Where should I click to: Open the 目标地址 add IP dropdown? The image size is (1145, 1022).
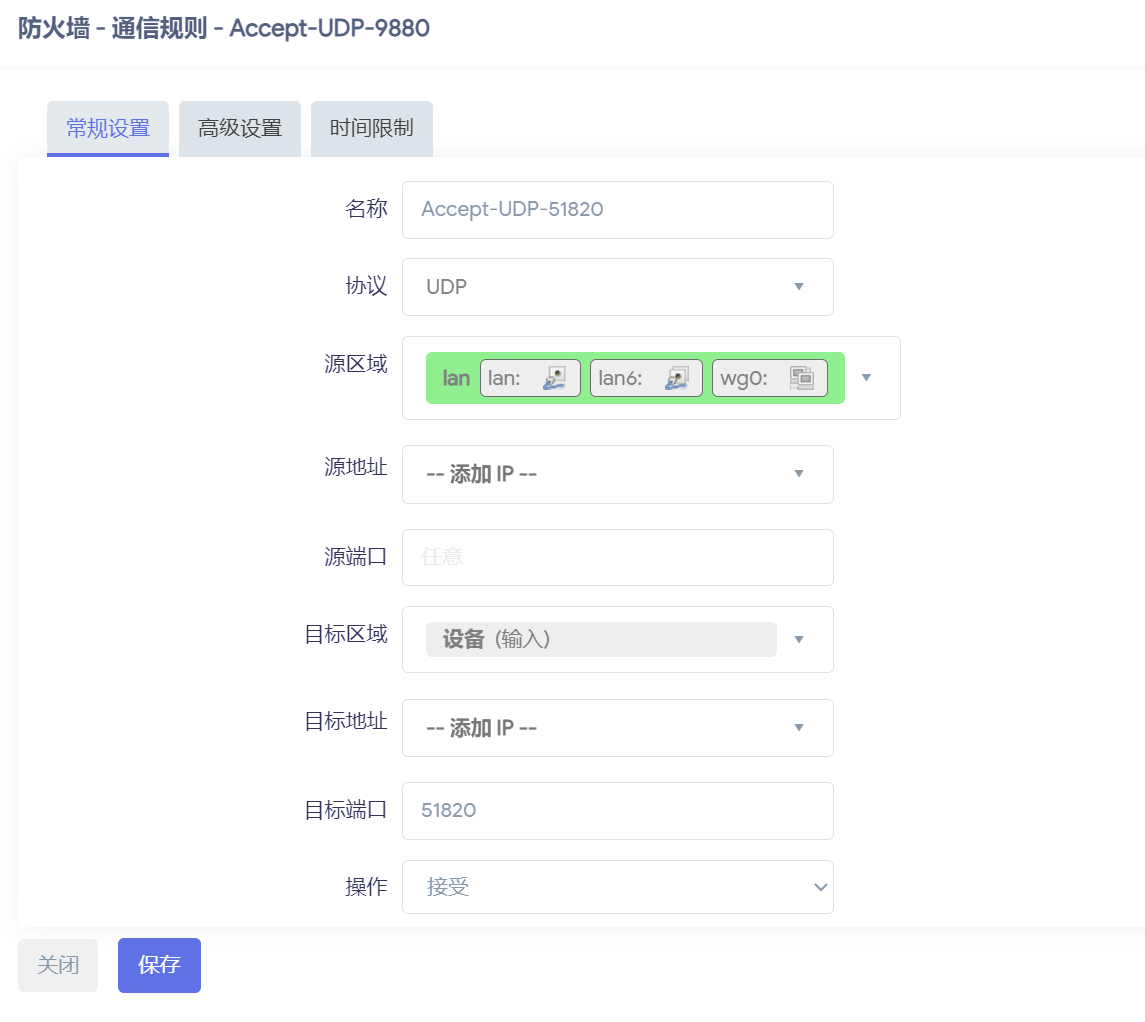pos(617,728)
